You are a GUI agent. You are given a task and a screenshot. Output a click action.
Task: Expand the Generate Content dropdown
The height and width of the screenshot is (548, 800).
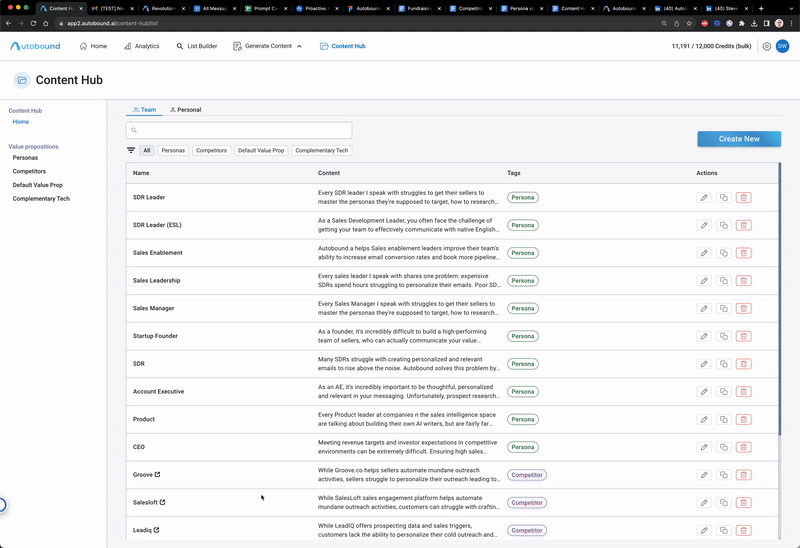pos(268,46)
